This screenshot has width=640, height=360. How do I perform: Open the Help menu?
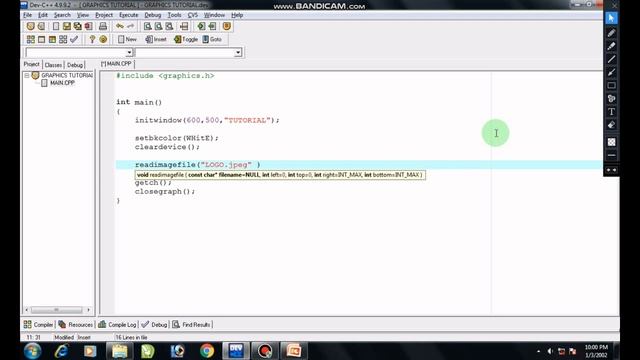(x=237, y=15)
